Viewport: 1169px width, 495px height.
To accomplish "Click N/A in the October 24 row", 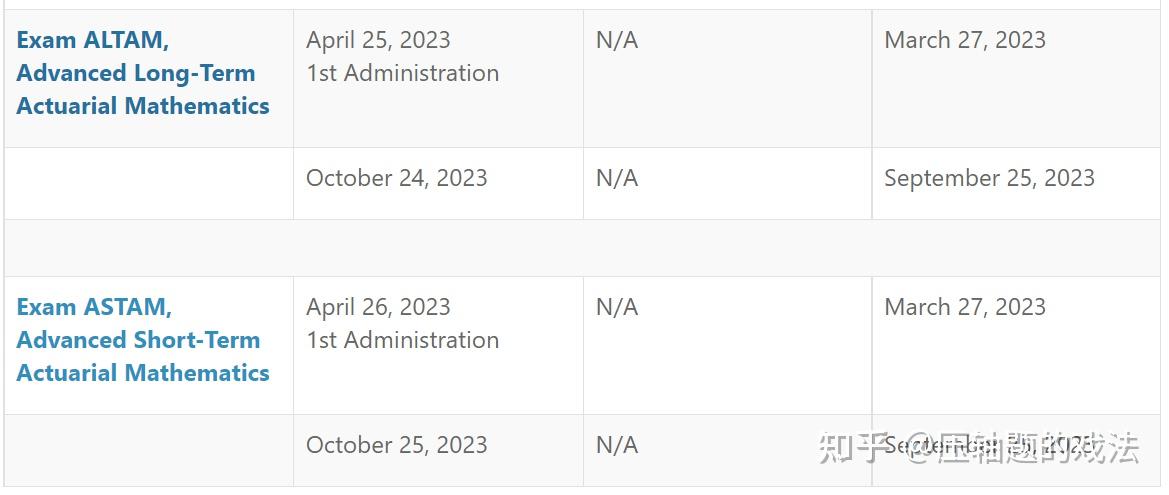I will click(x=616, y=178).
